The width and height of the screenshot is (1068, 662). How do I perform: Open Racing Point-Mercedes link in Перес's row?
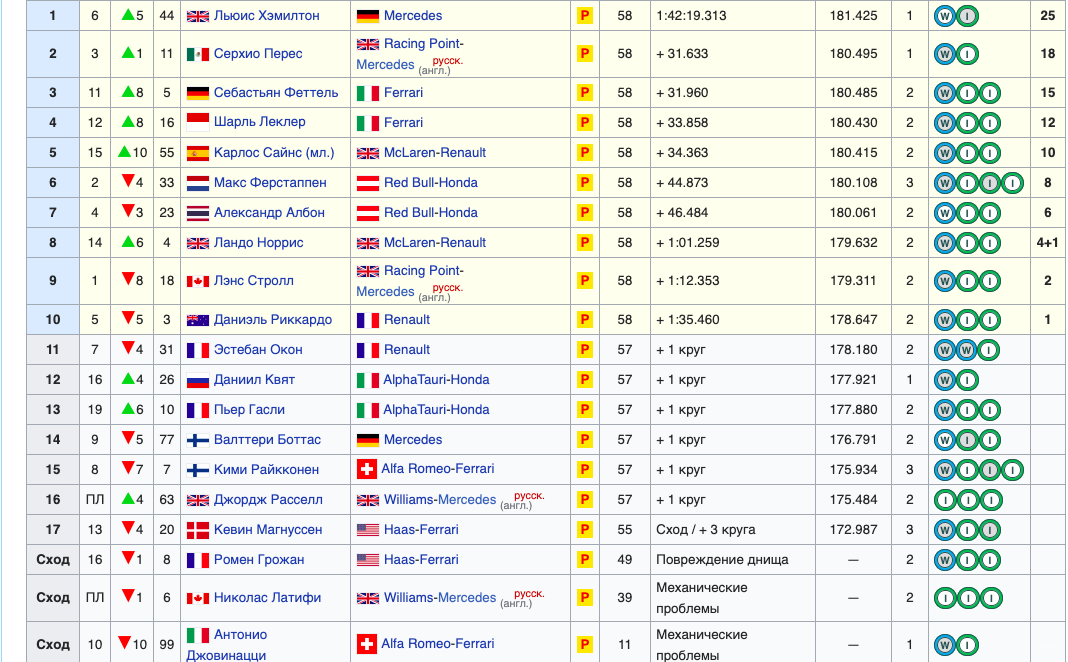(410, 54)
